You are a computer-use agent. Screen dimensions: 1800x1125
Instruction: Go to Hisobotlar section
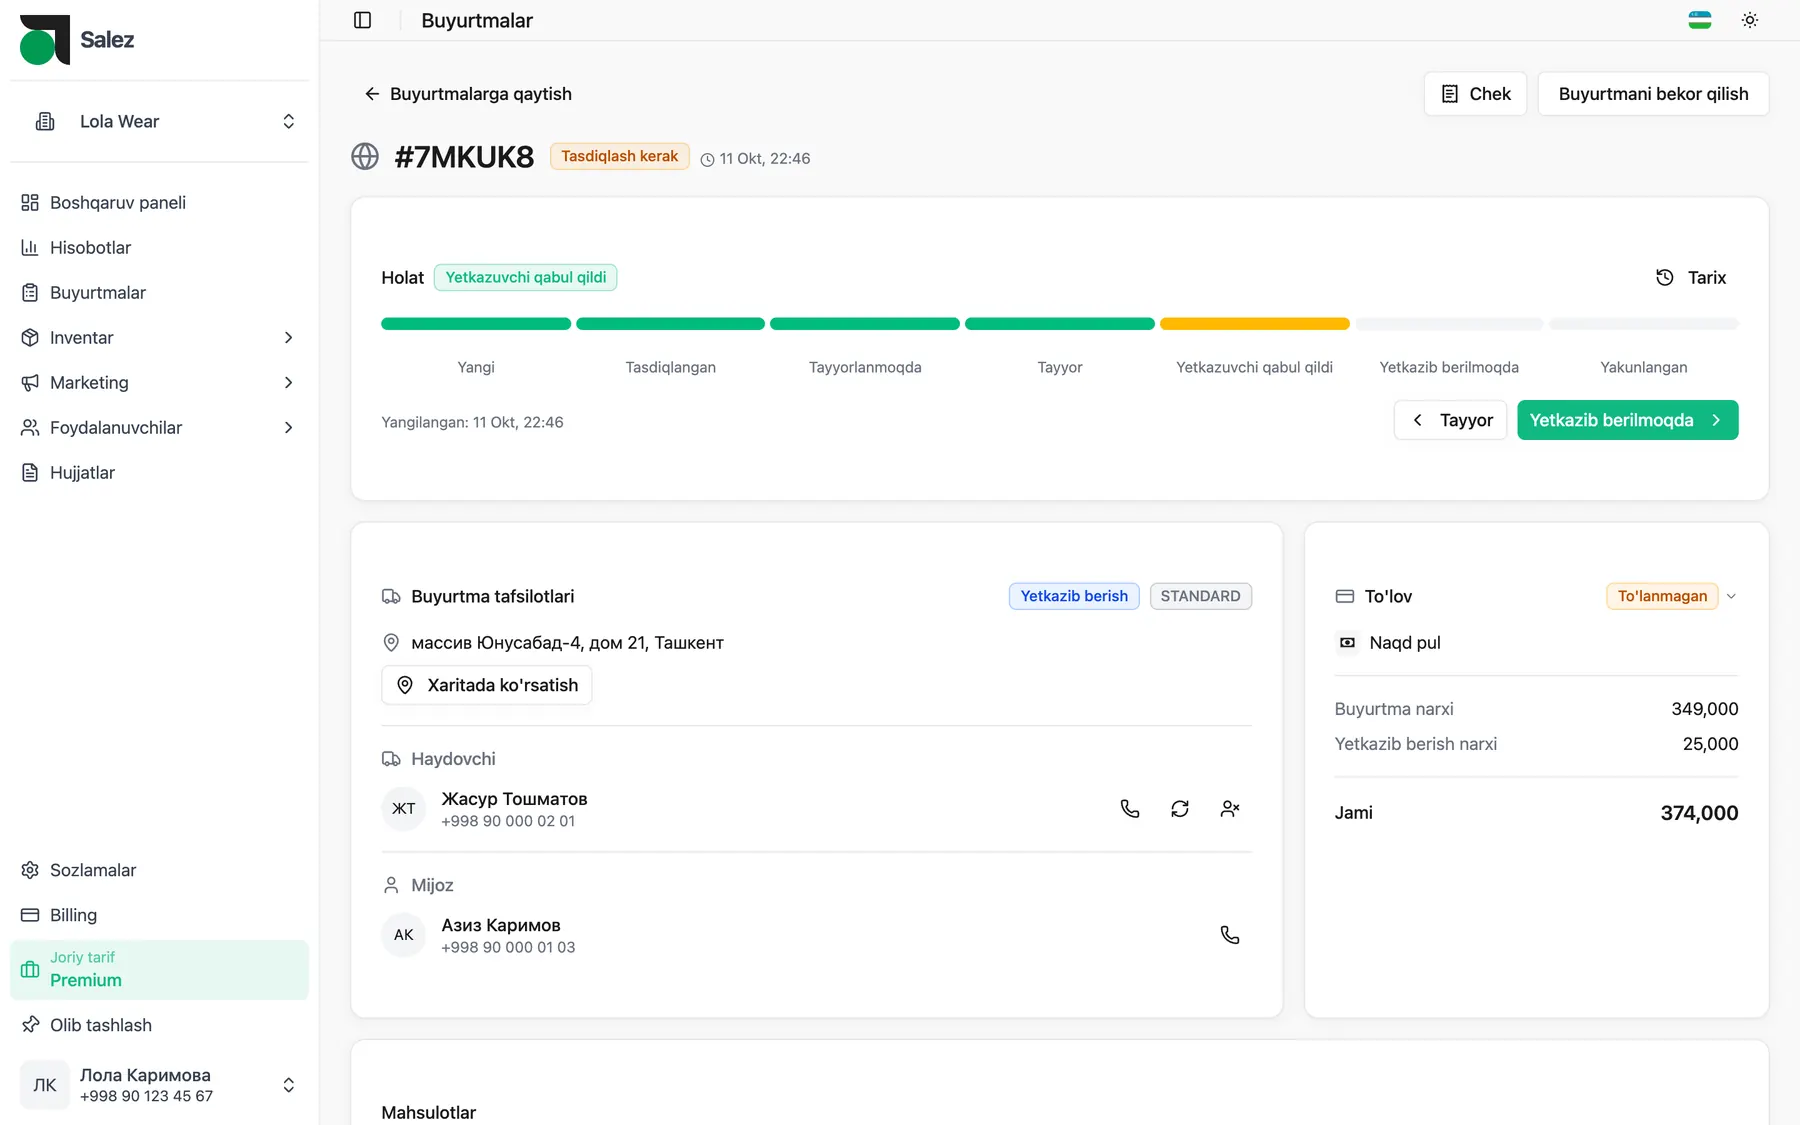pos(160,248)
